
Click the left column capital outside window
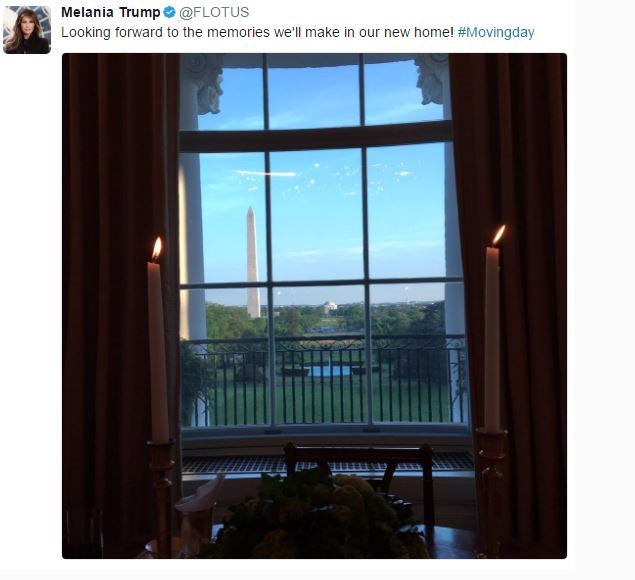click(207, 83)
